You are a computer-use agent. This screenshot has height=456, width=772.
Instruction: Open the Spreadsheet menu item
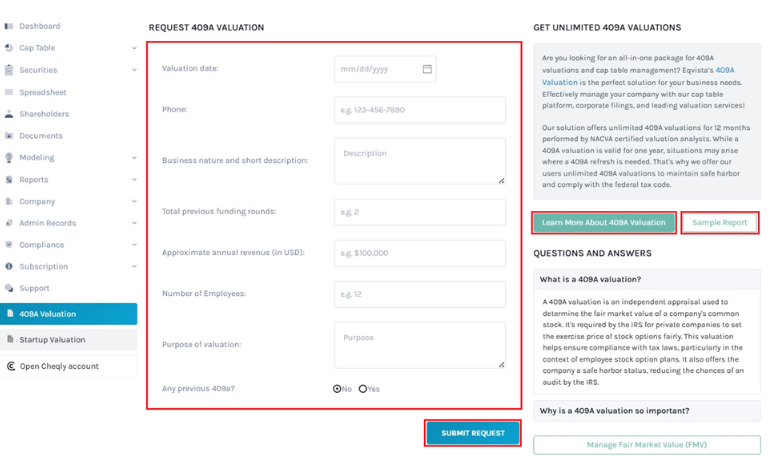68,92
